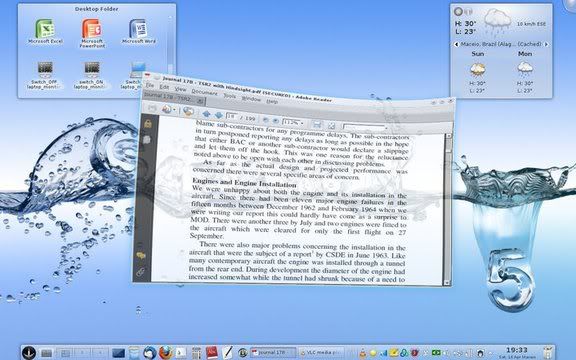Click the 'Engines and Engine Installation' heading
This screenshot has height=360, width=576.
[x=244, y=183]
